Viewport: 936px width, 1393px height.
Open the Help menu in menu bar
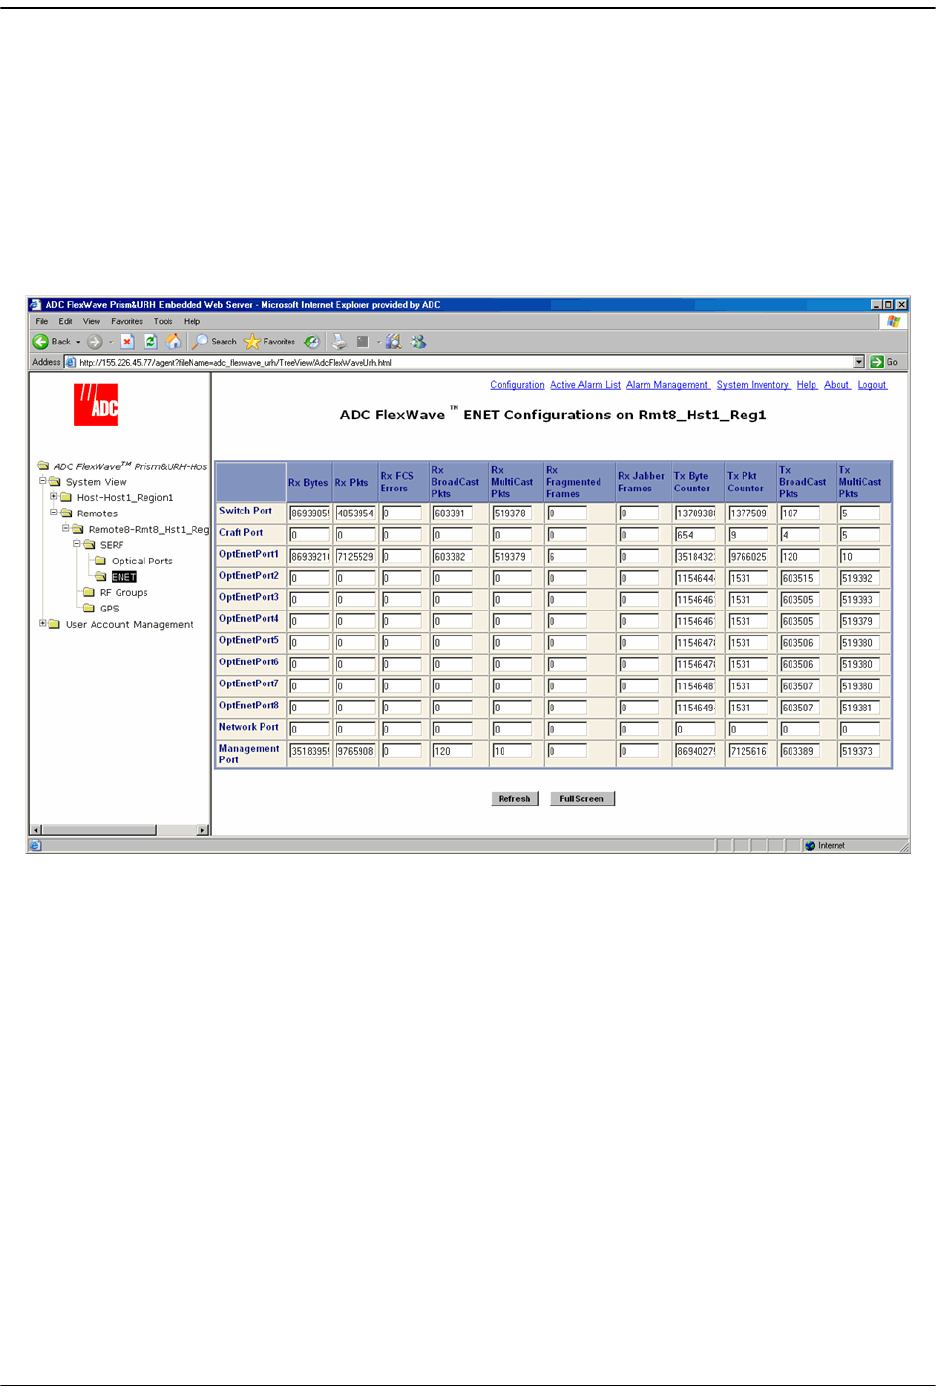192,322
